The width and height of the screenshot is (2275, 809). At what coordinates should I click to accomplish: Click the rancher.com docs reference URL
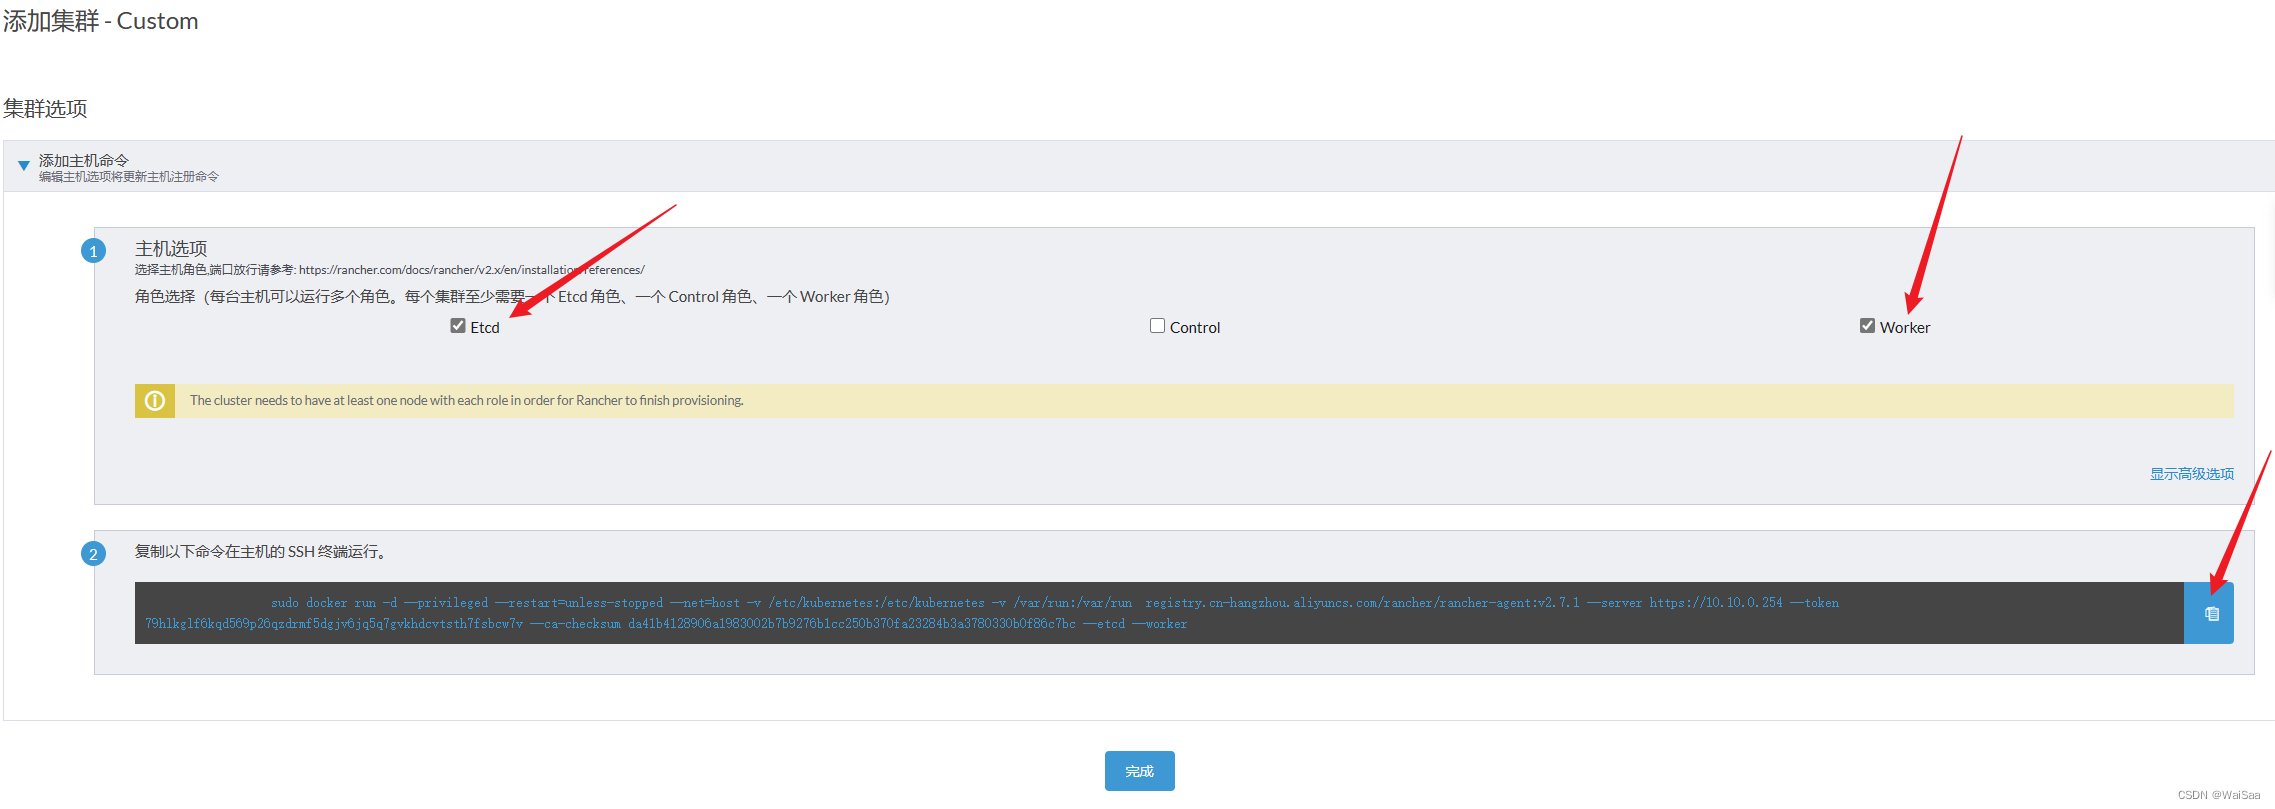pyautogui.click(x=472, y=270)
